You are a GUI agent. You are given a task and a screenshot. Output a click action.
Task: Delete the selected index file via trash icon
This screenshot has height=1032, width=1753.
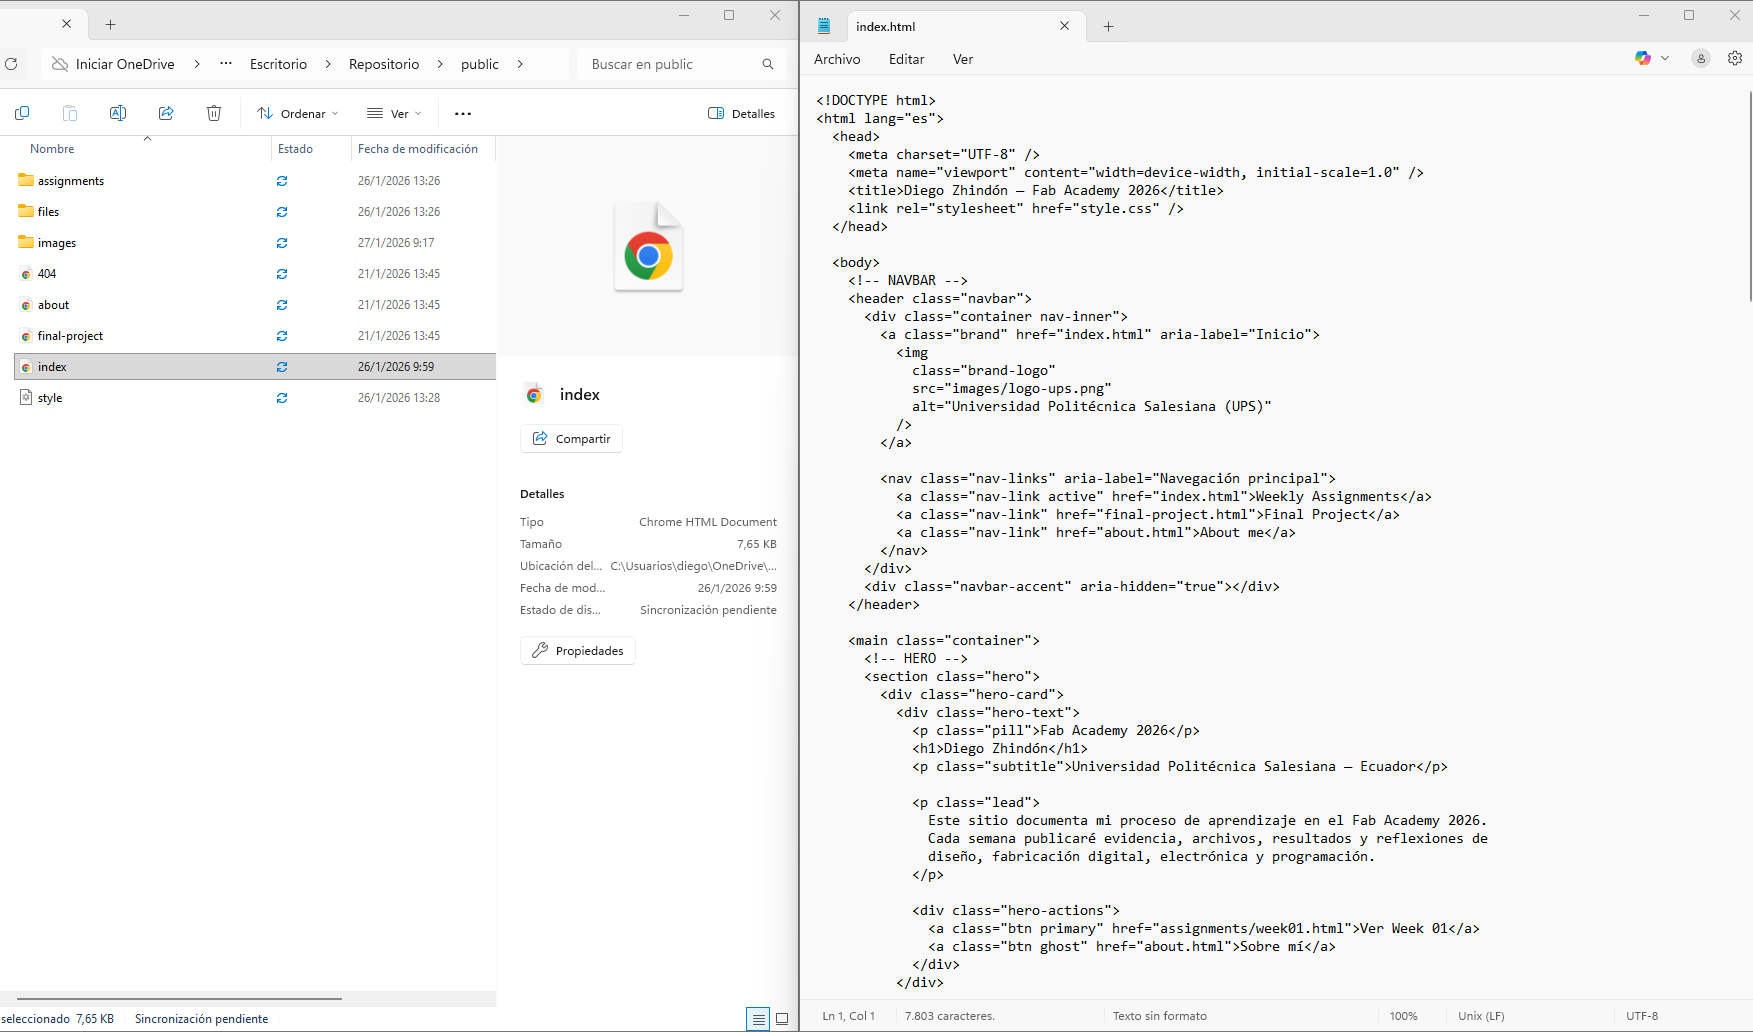pyautogui.click(x=214, y=113)
